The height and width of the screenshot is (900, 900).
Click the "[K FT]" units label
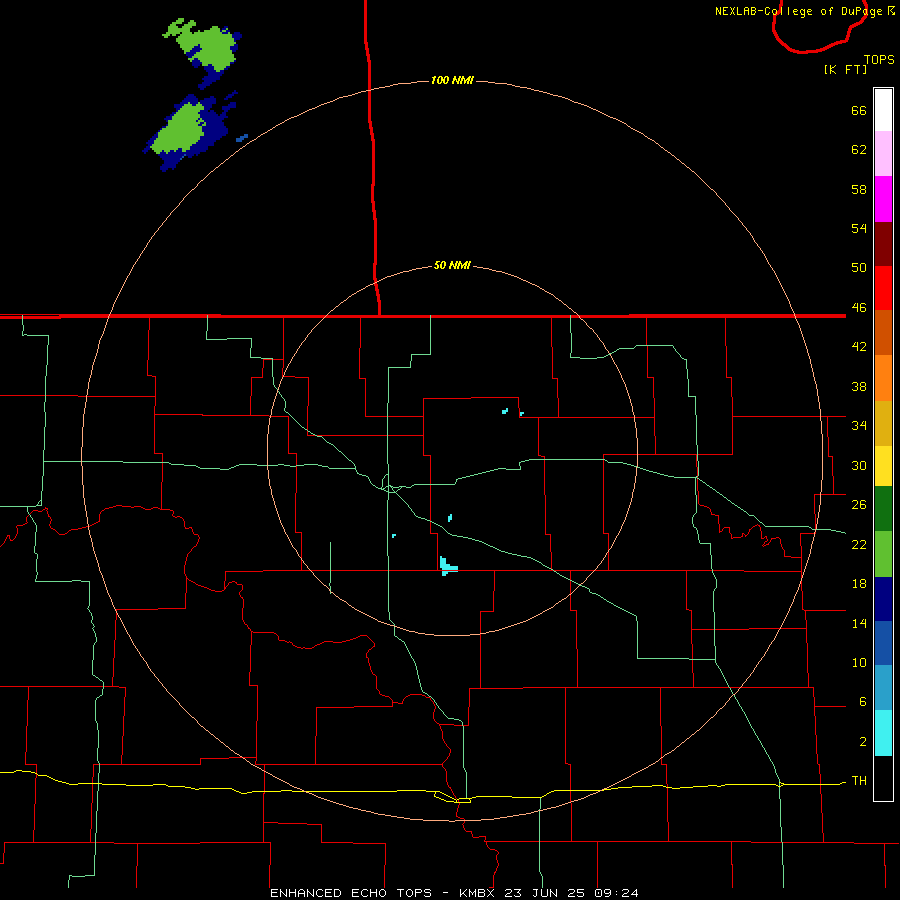coord(845,69)
